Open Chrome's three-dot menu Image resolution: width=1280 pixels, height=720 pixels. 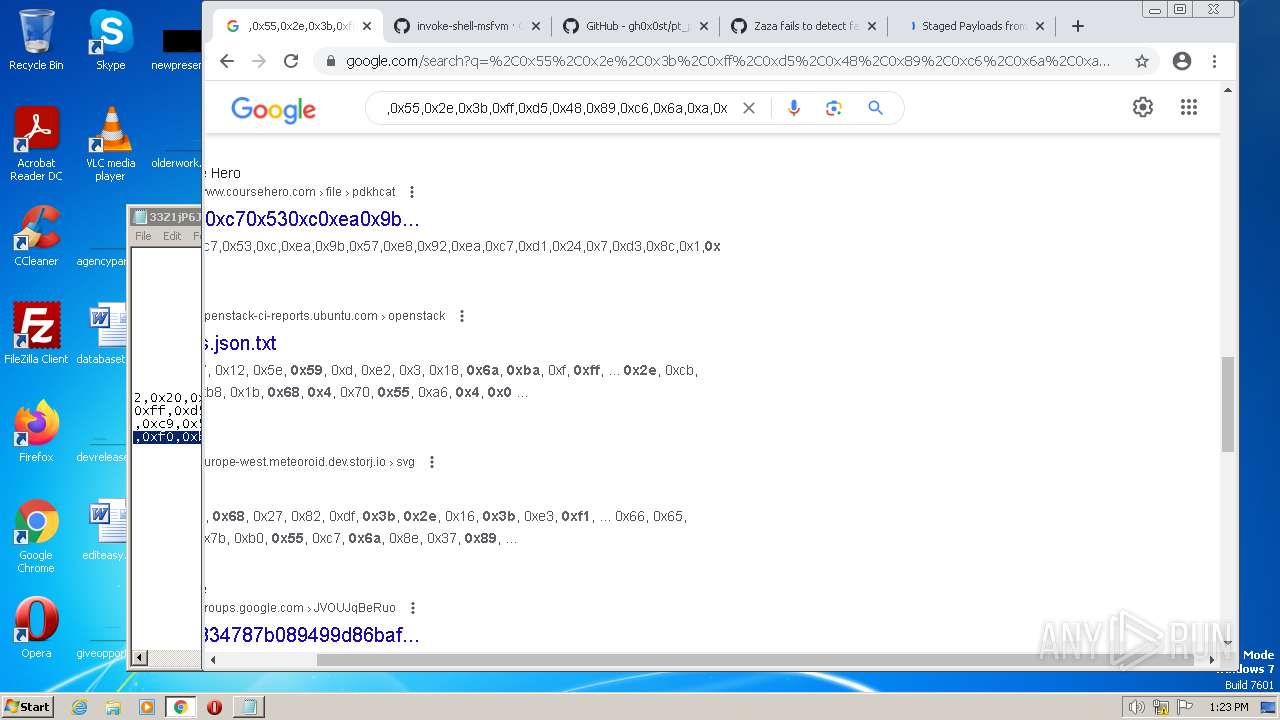(x=1214, y=61)
